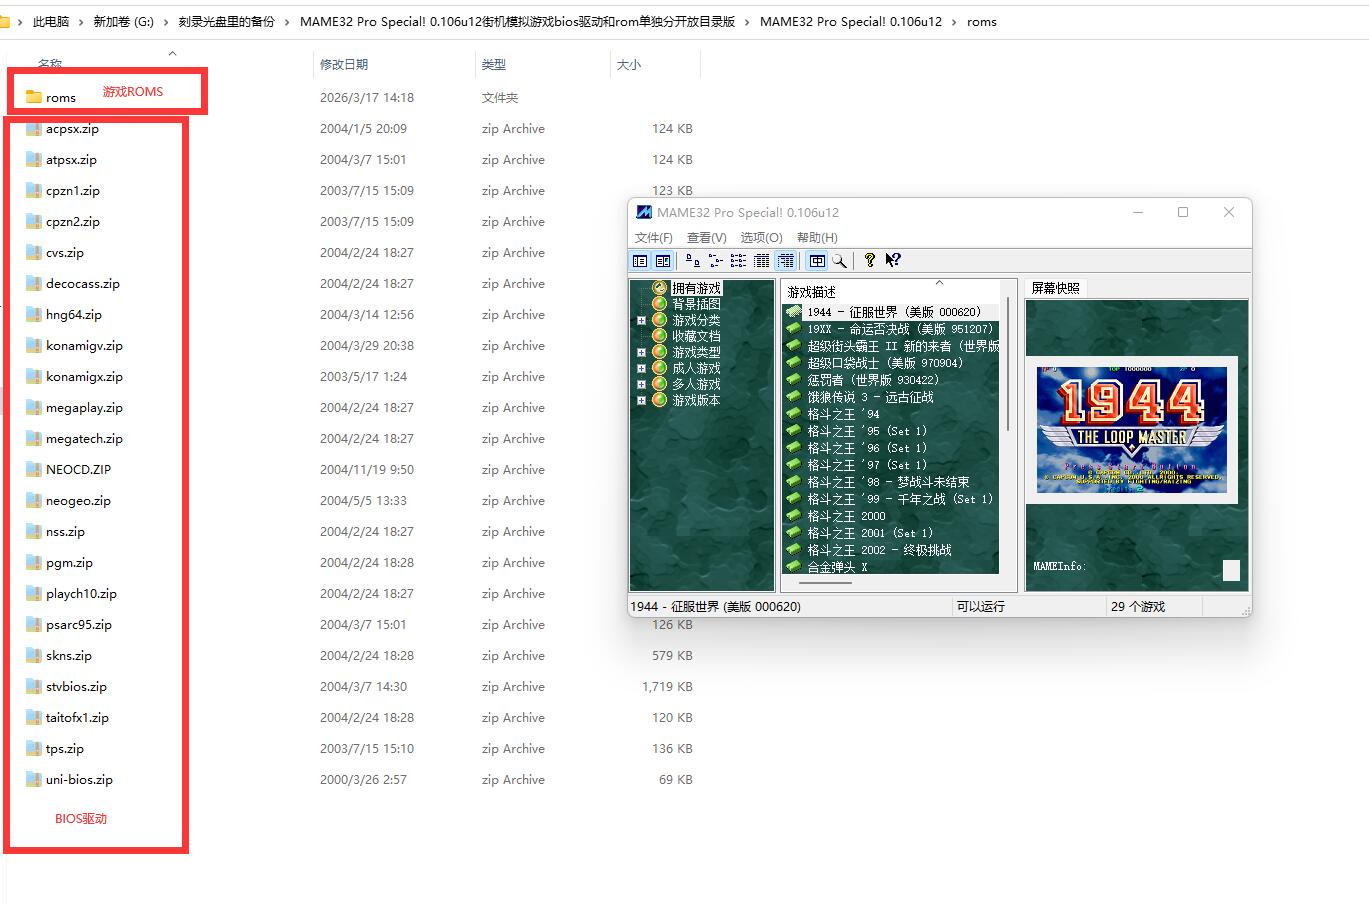Expand the 游戏类型 tree node
1369x904 pixels.
[641, 353]
